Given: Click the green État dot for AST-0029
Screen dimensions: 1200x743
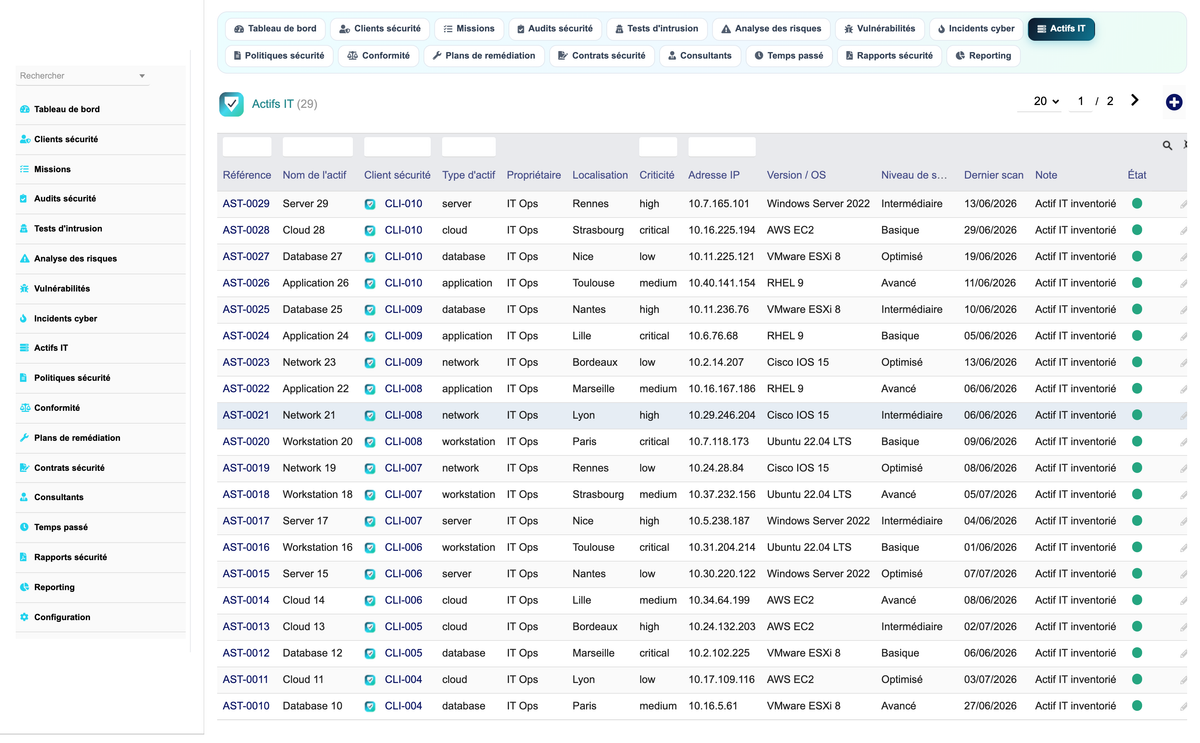Looking at the screenshot, I should [x=1137, y=204].
